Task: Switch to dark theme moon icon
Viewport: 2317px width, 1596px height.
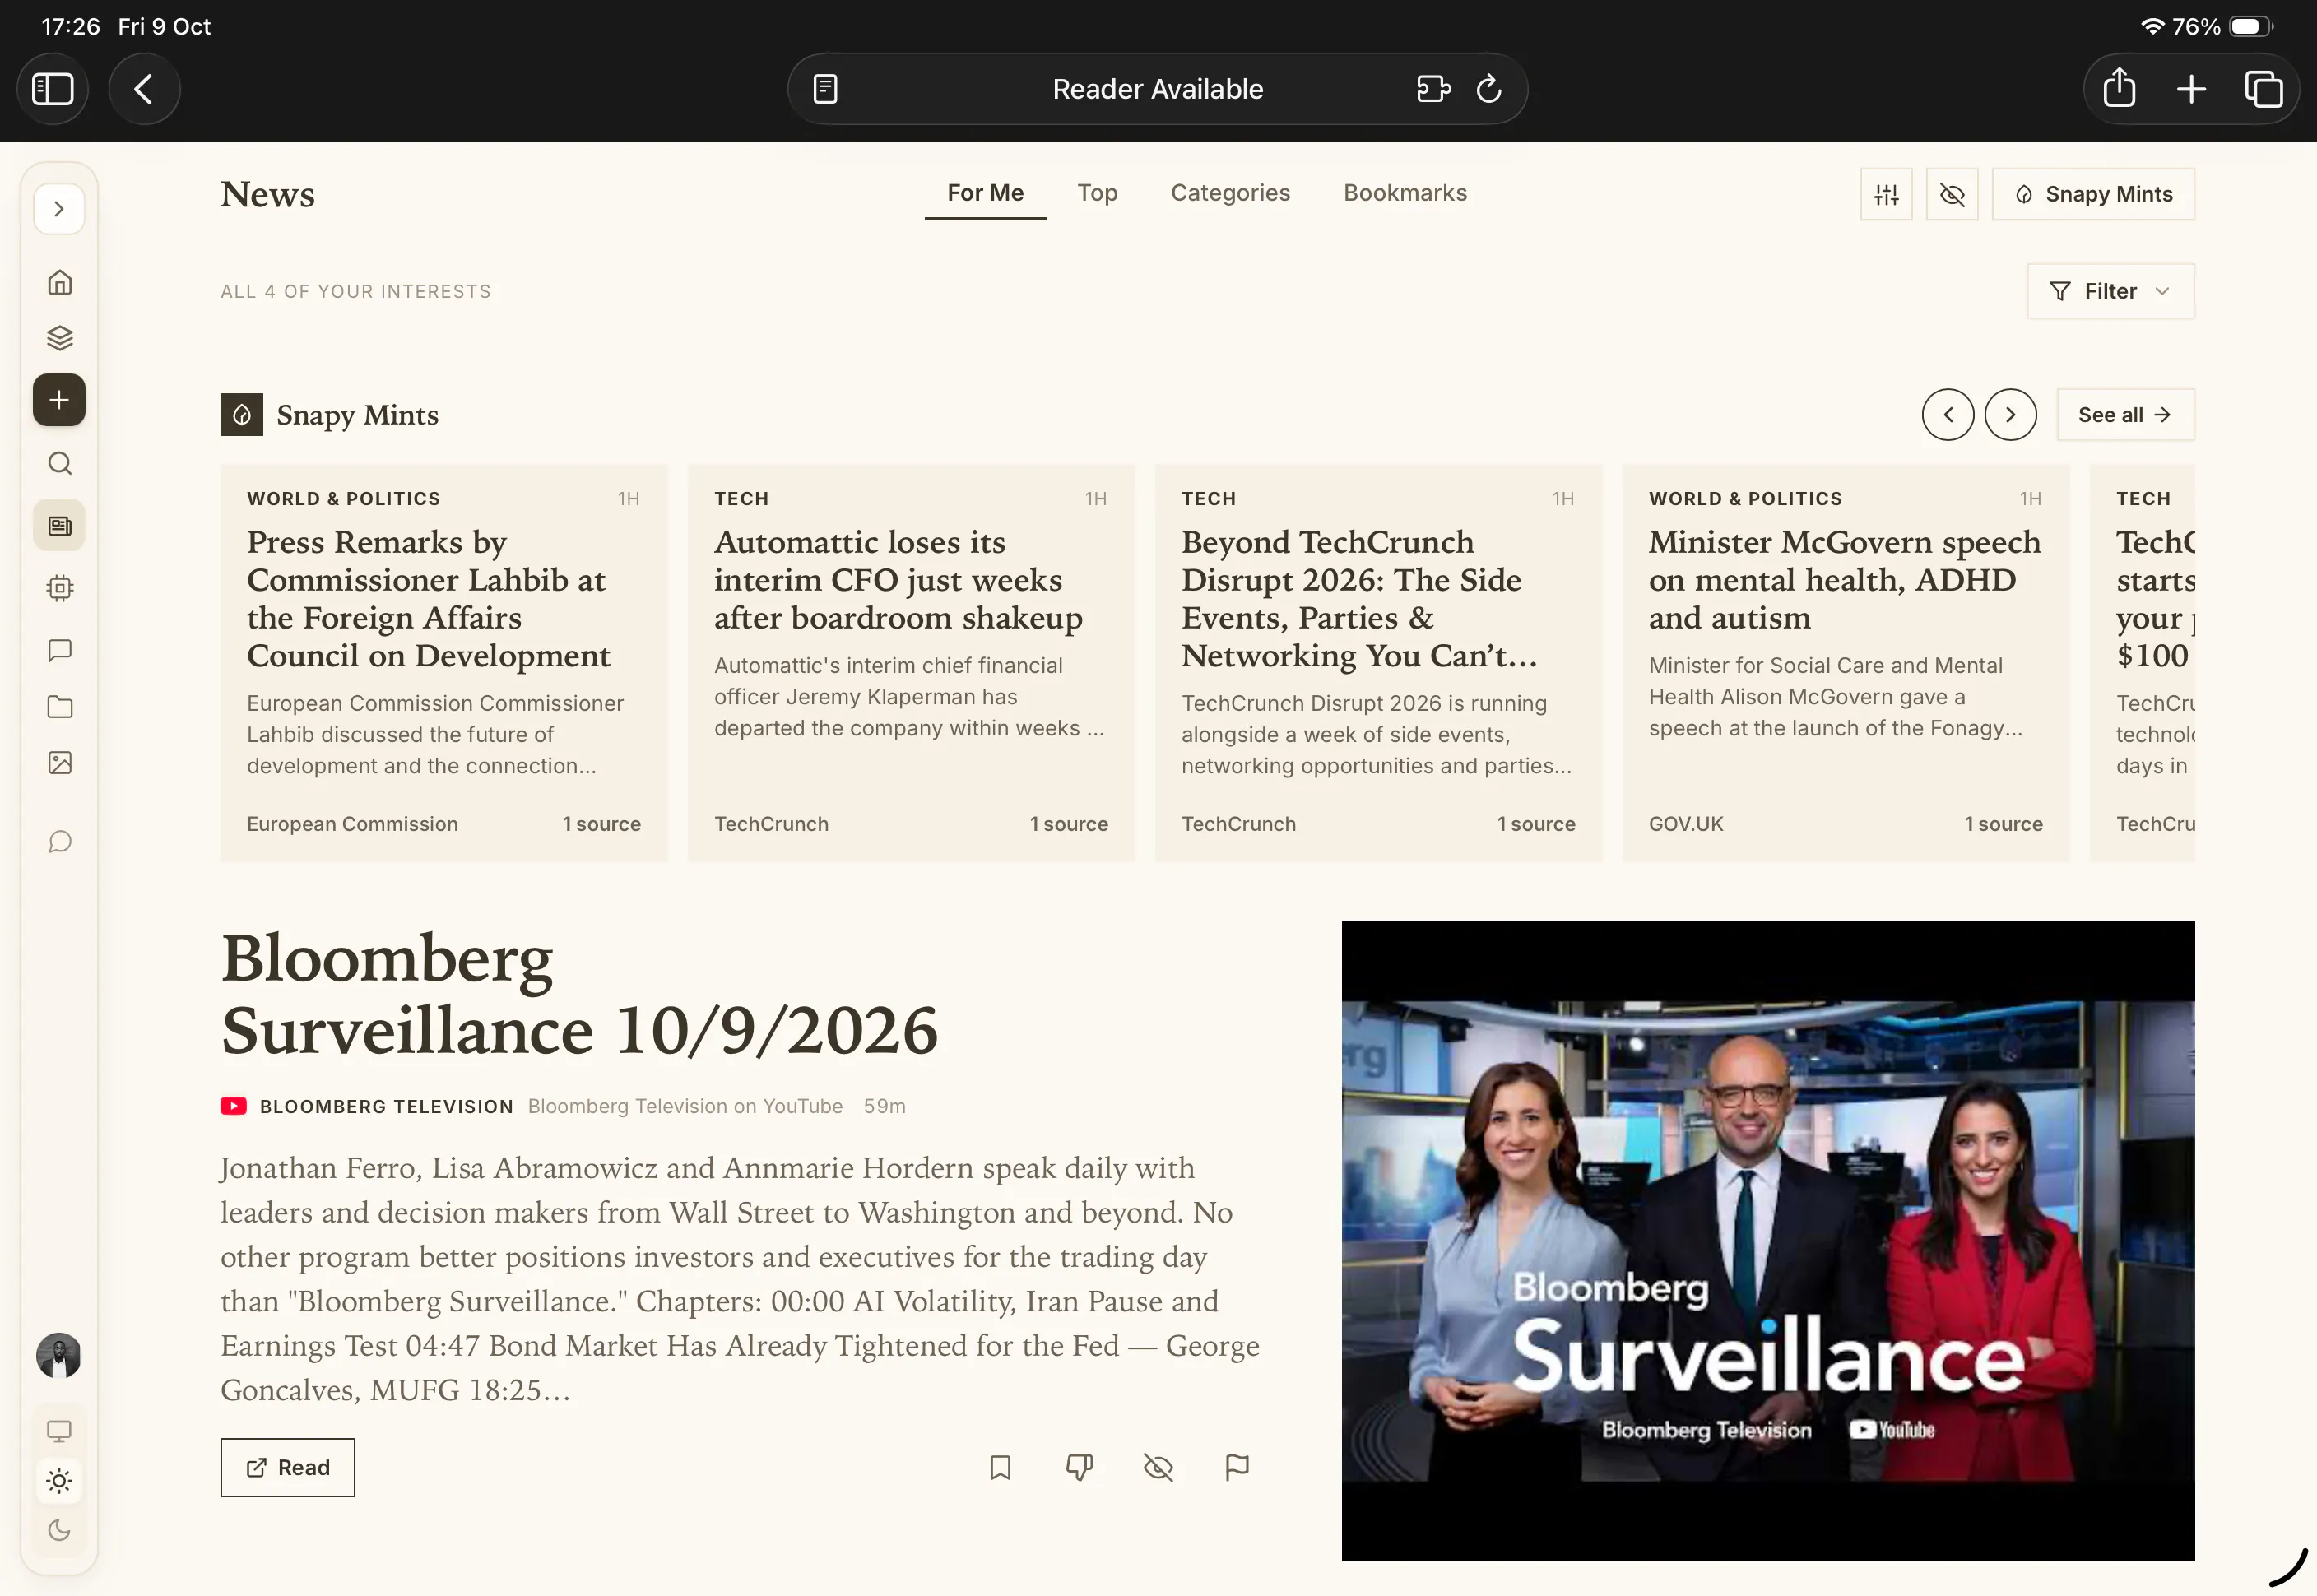Action: pos(60,1531)
